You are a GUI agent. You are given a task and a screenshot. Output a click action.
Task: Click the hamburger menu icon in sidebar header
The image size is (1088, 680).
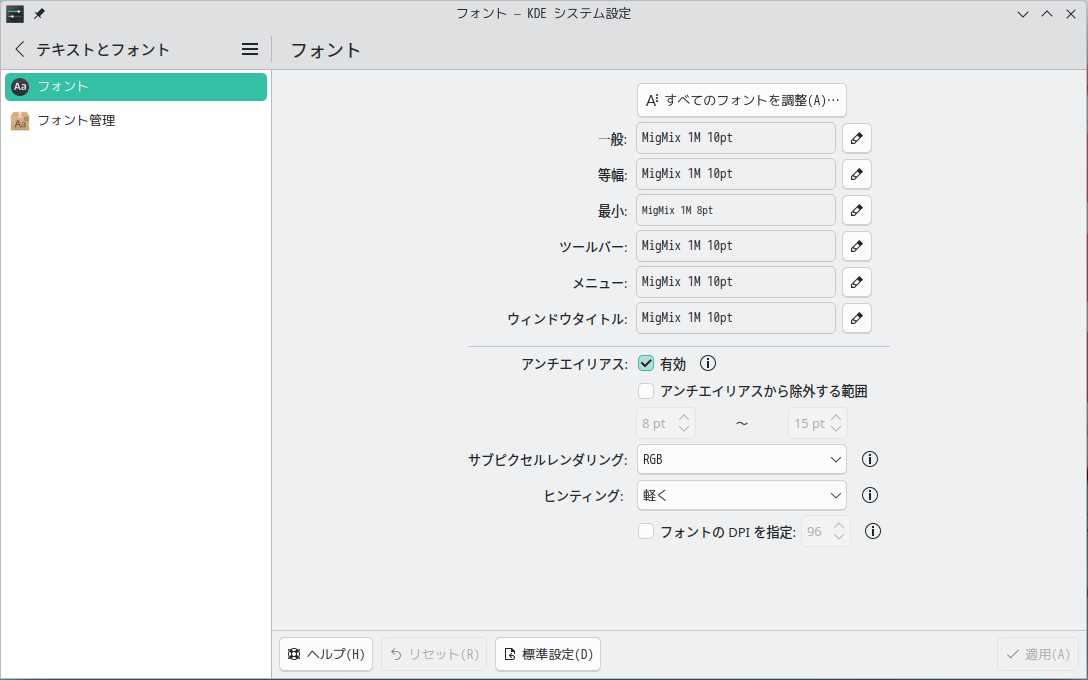coord(250,49)
